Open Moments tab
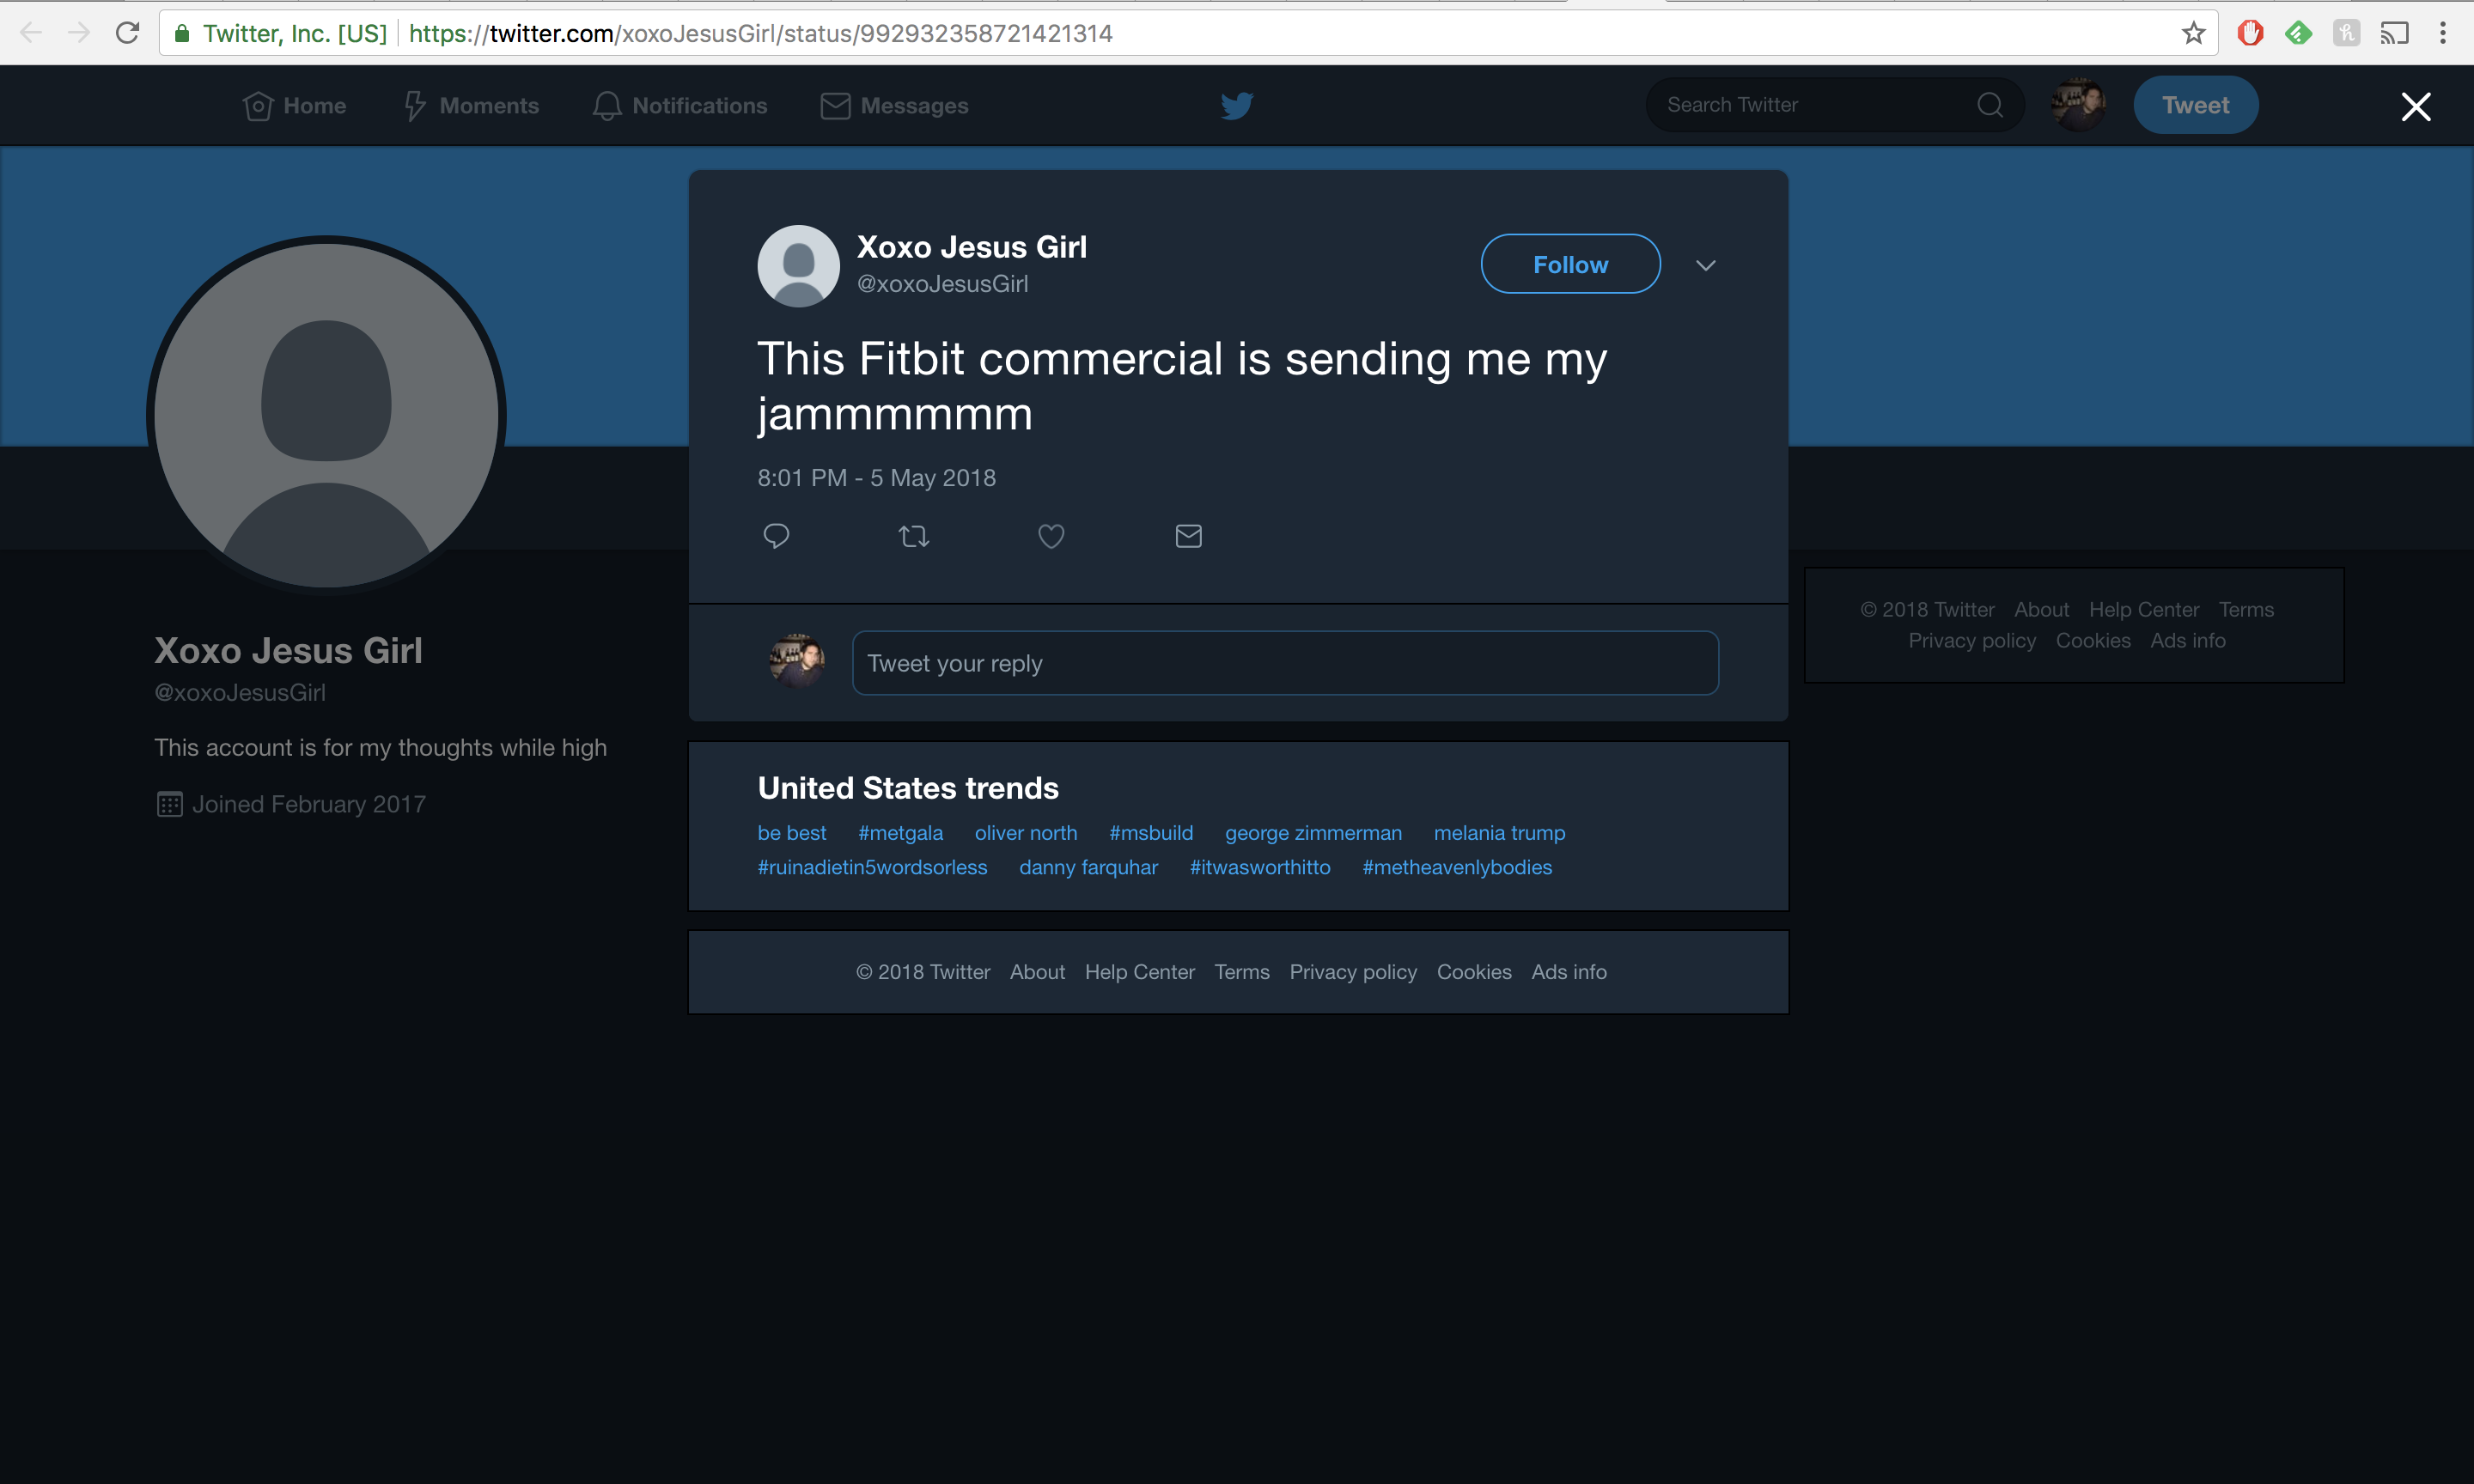The width and height of the screenshot is (2474, 1484). click(x=471, y=105)
